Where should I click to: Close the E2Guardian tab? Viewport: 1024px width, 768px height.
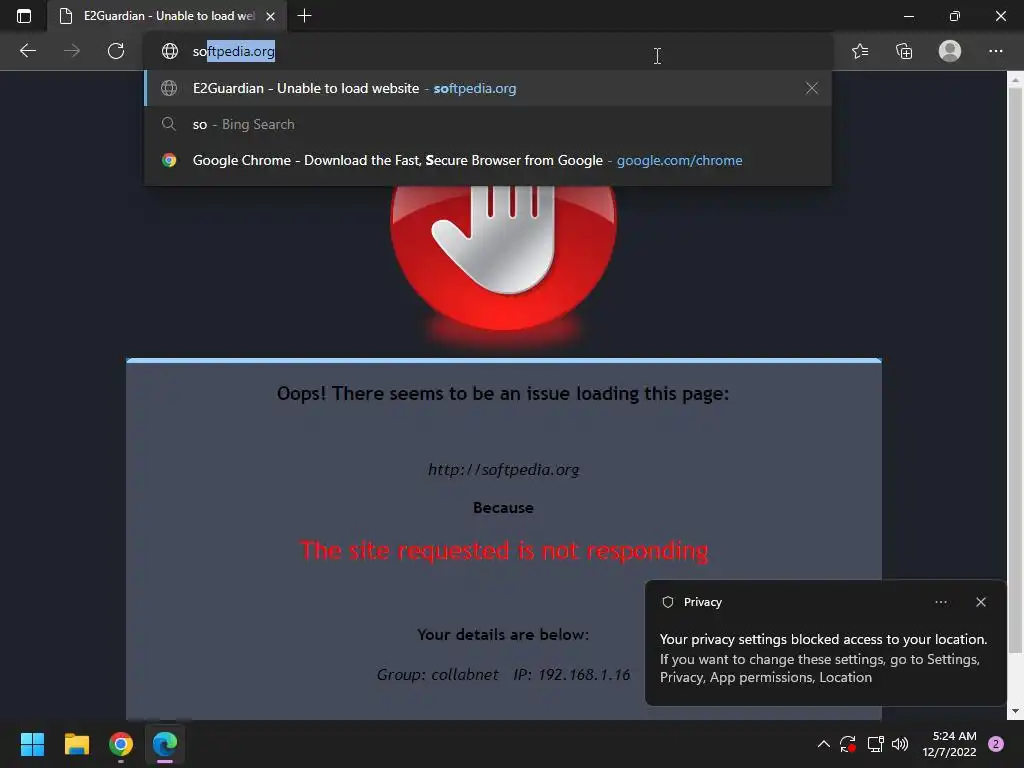click(270, 16)
